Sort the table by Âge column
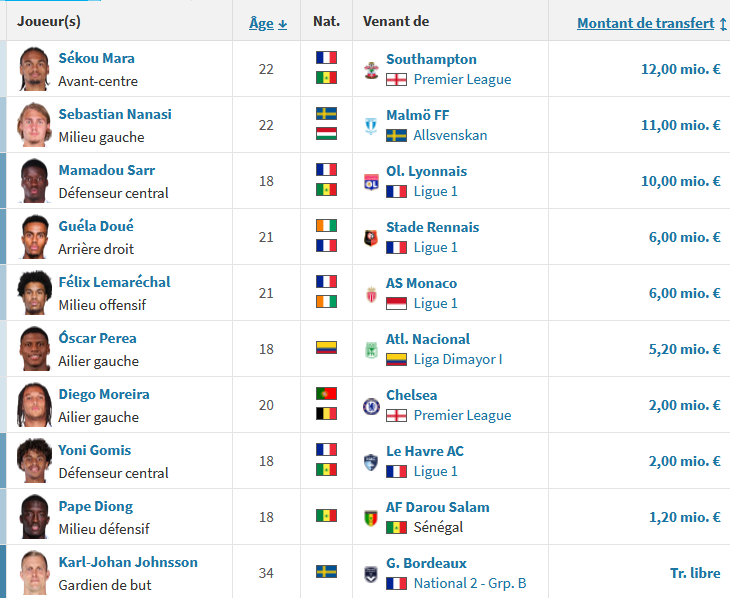 tap(268, 23)
